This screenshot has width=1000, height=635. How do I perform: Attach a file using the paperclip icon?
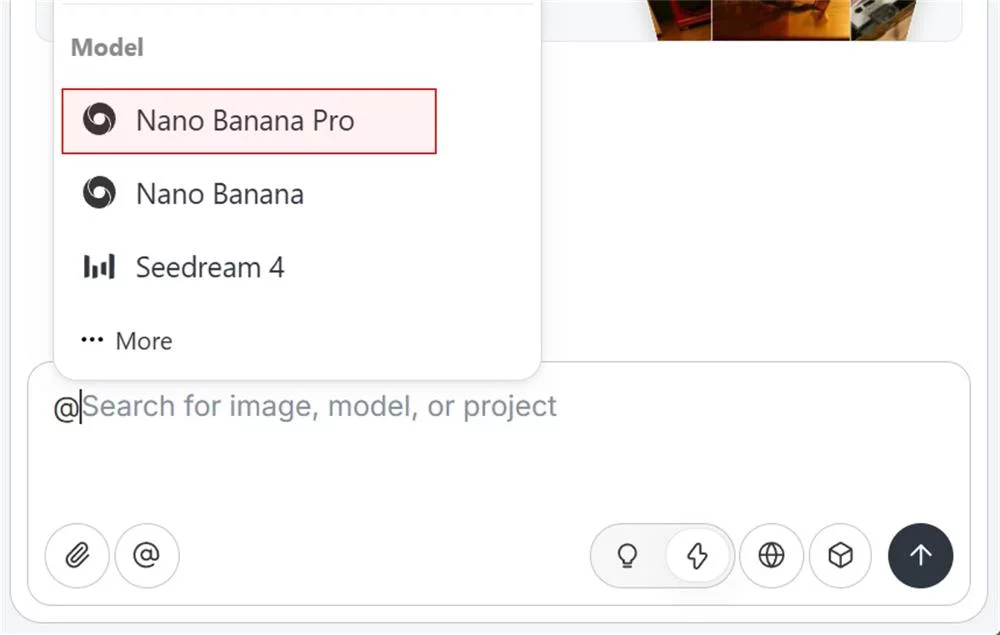tap(76, 556)
